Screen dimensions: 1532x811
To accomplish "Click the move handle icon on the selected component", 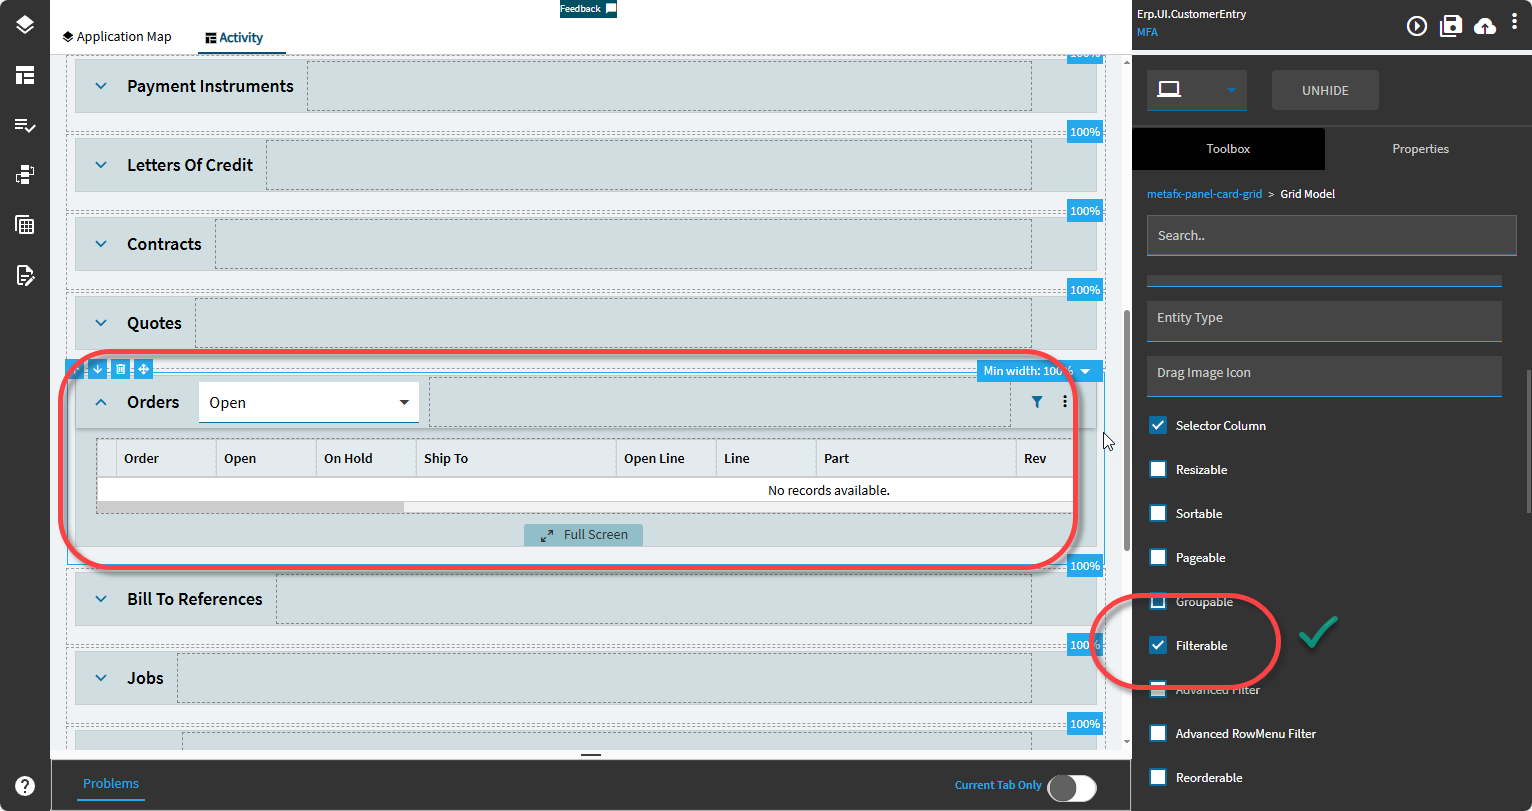I will click(143, 369).
